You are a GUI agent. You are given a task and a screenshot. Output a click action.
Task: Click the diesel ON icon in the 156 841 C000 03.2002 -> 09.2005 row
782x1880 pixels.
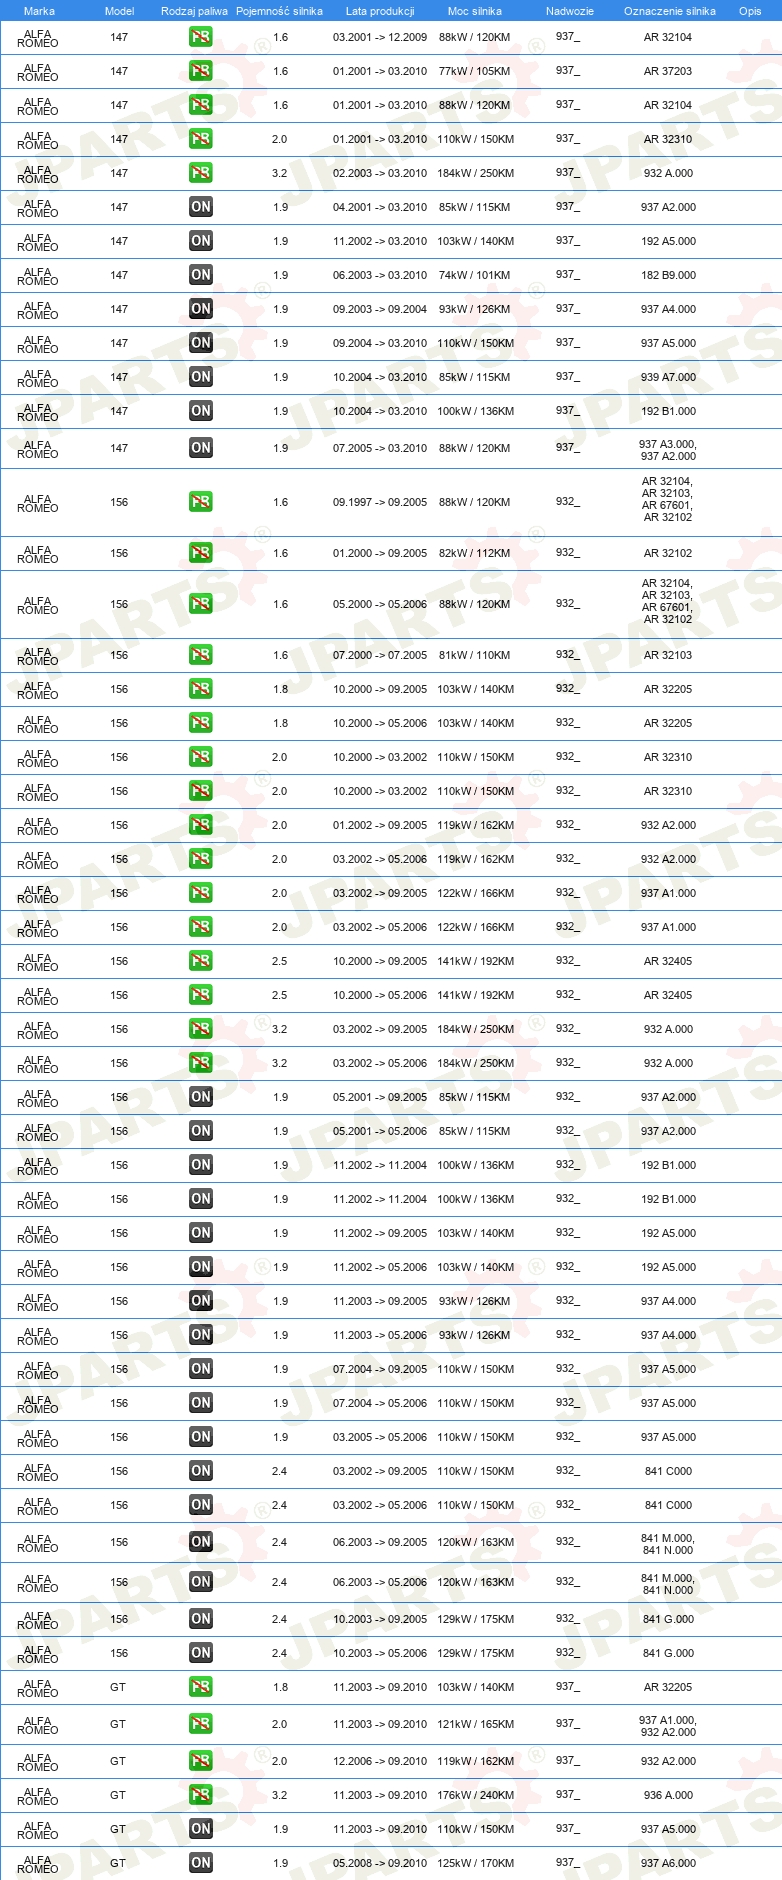pyautogui.click(x=201, y=1471)
